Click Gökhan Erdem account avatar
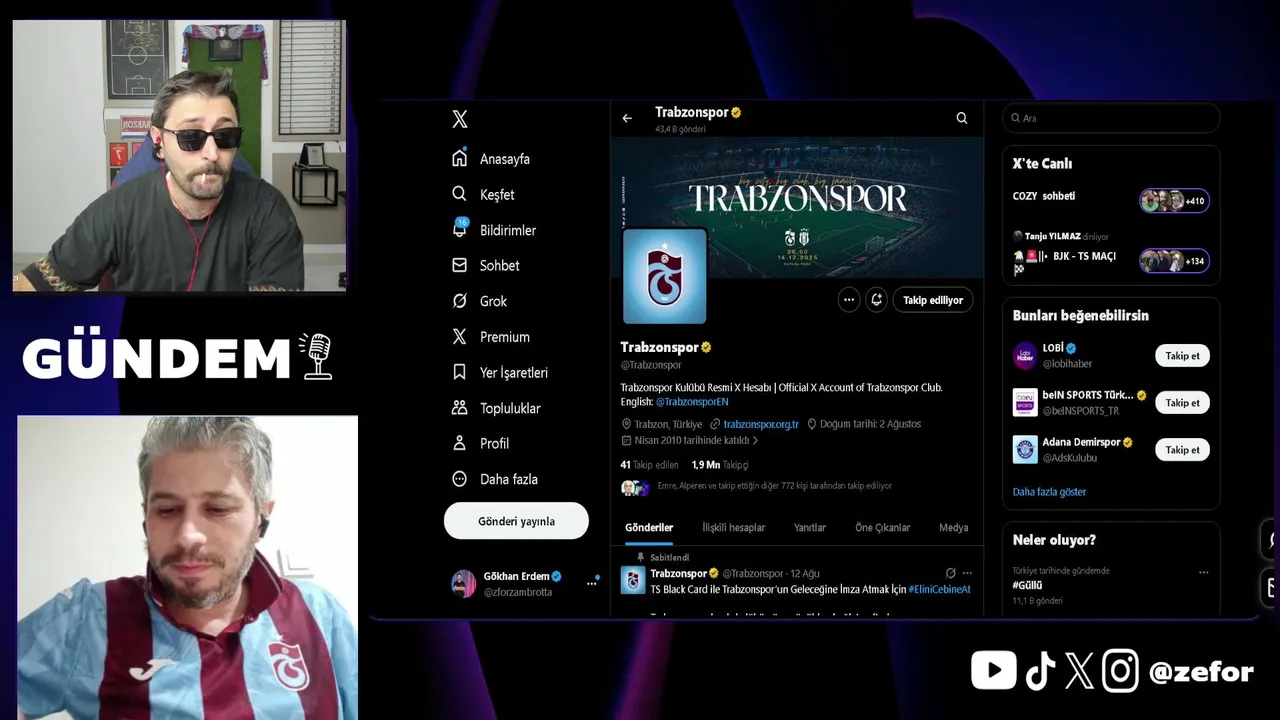Image resolution: width=1280 pixels, height=720 pixels. click(x=464, y=584)
